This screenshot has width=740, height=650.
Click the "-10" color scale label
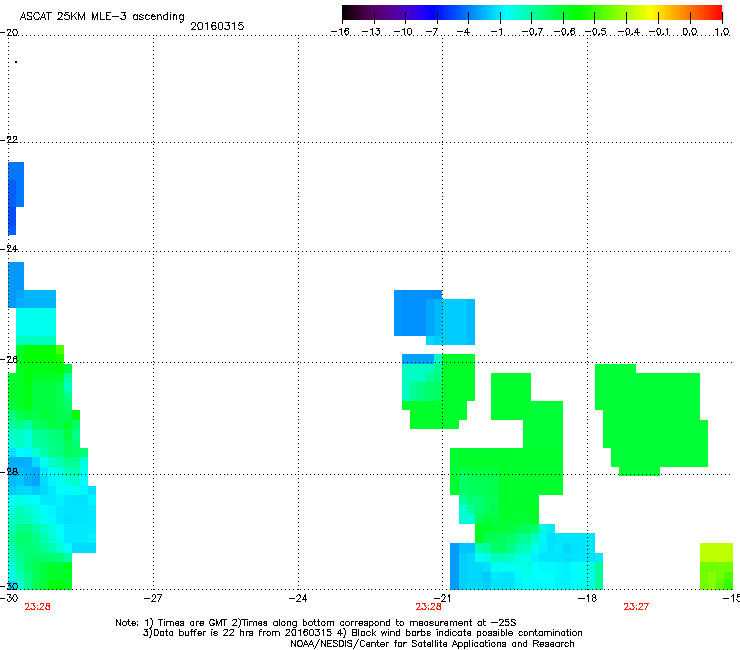point(403,32)
